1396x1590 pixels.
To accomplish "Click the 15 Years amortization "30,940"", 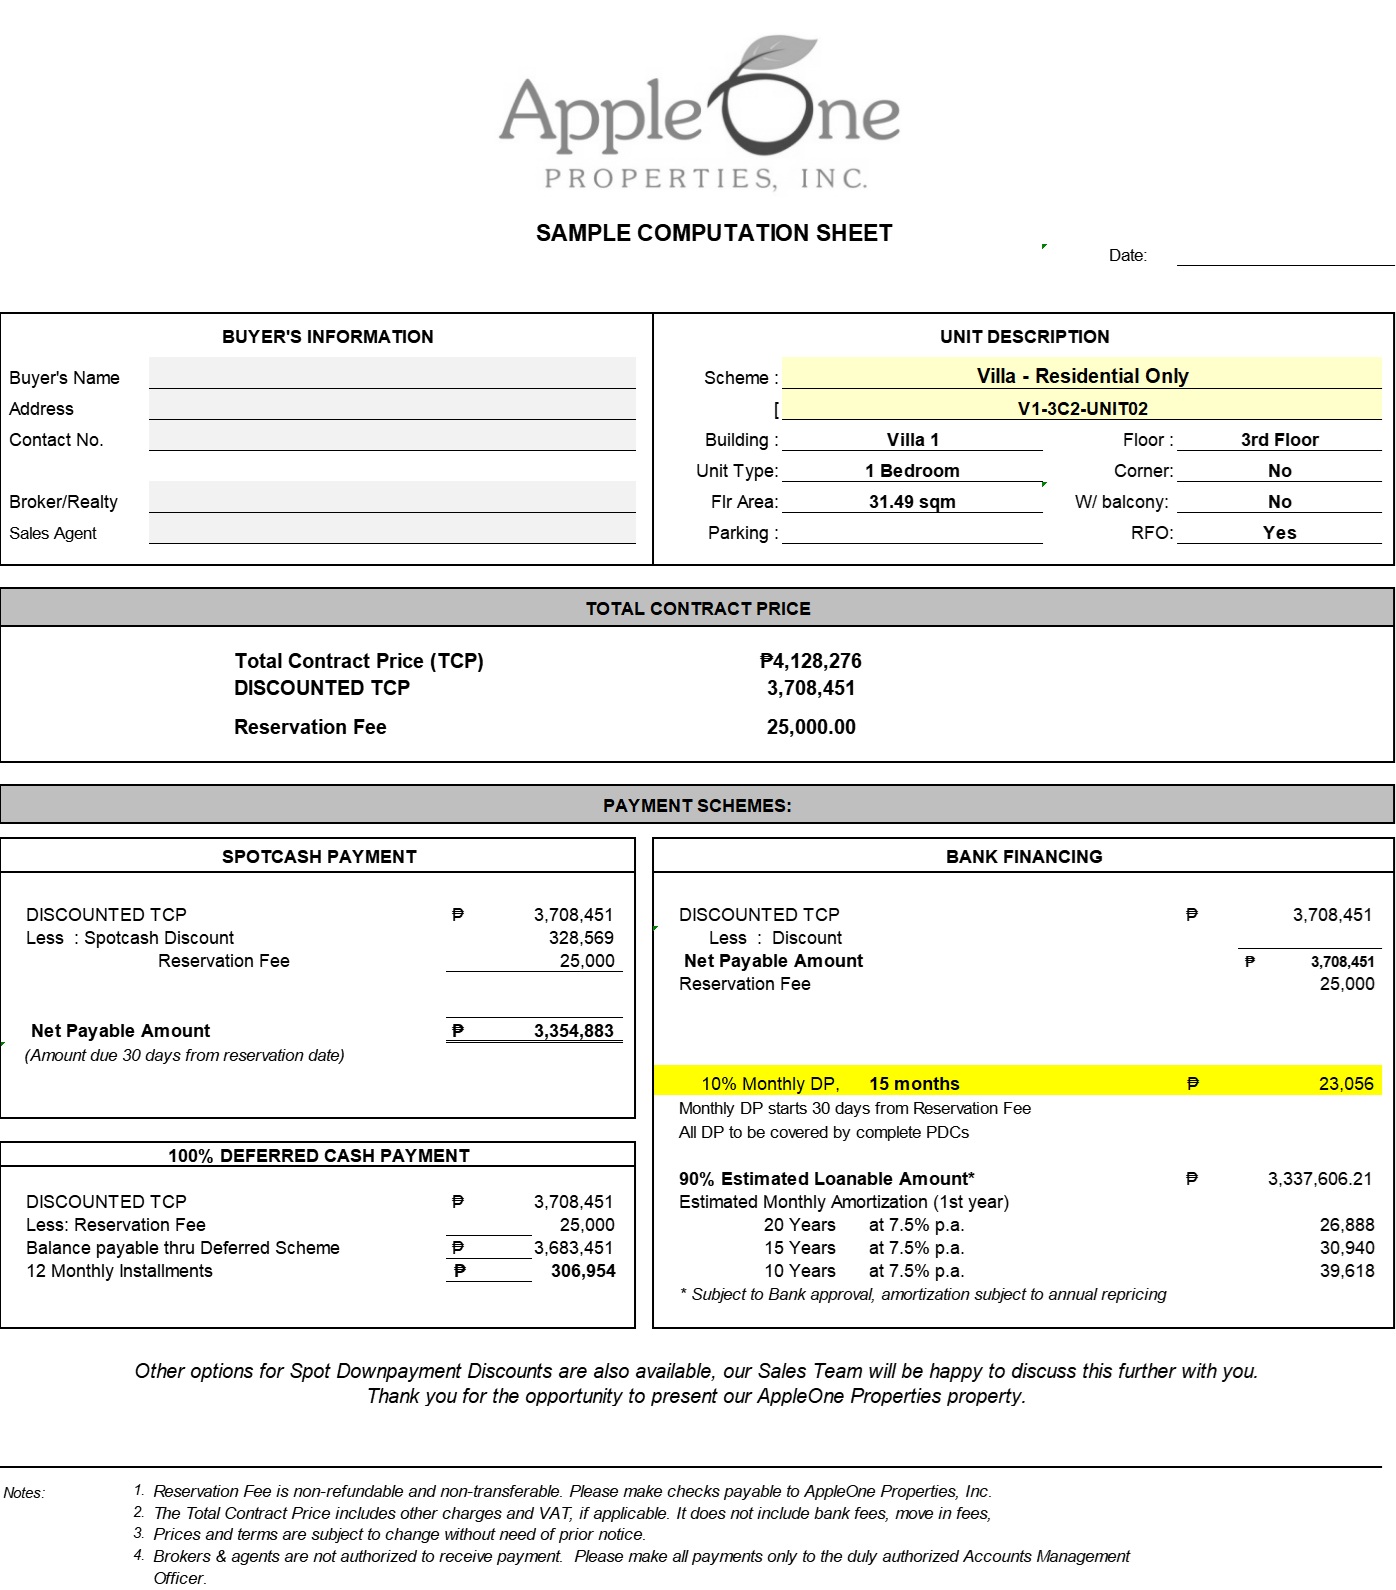I will click(x=1347, y=1248).
